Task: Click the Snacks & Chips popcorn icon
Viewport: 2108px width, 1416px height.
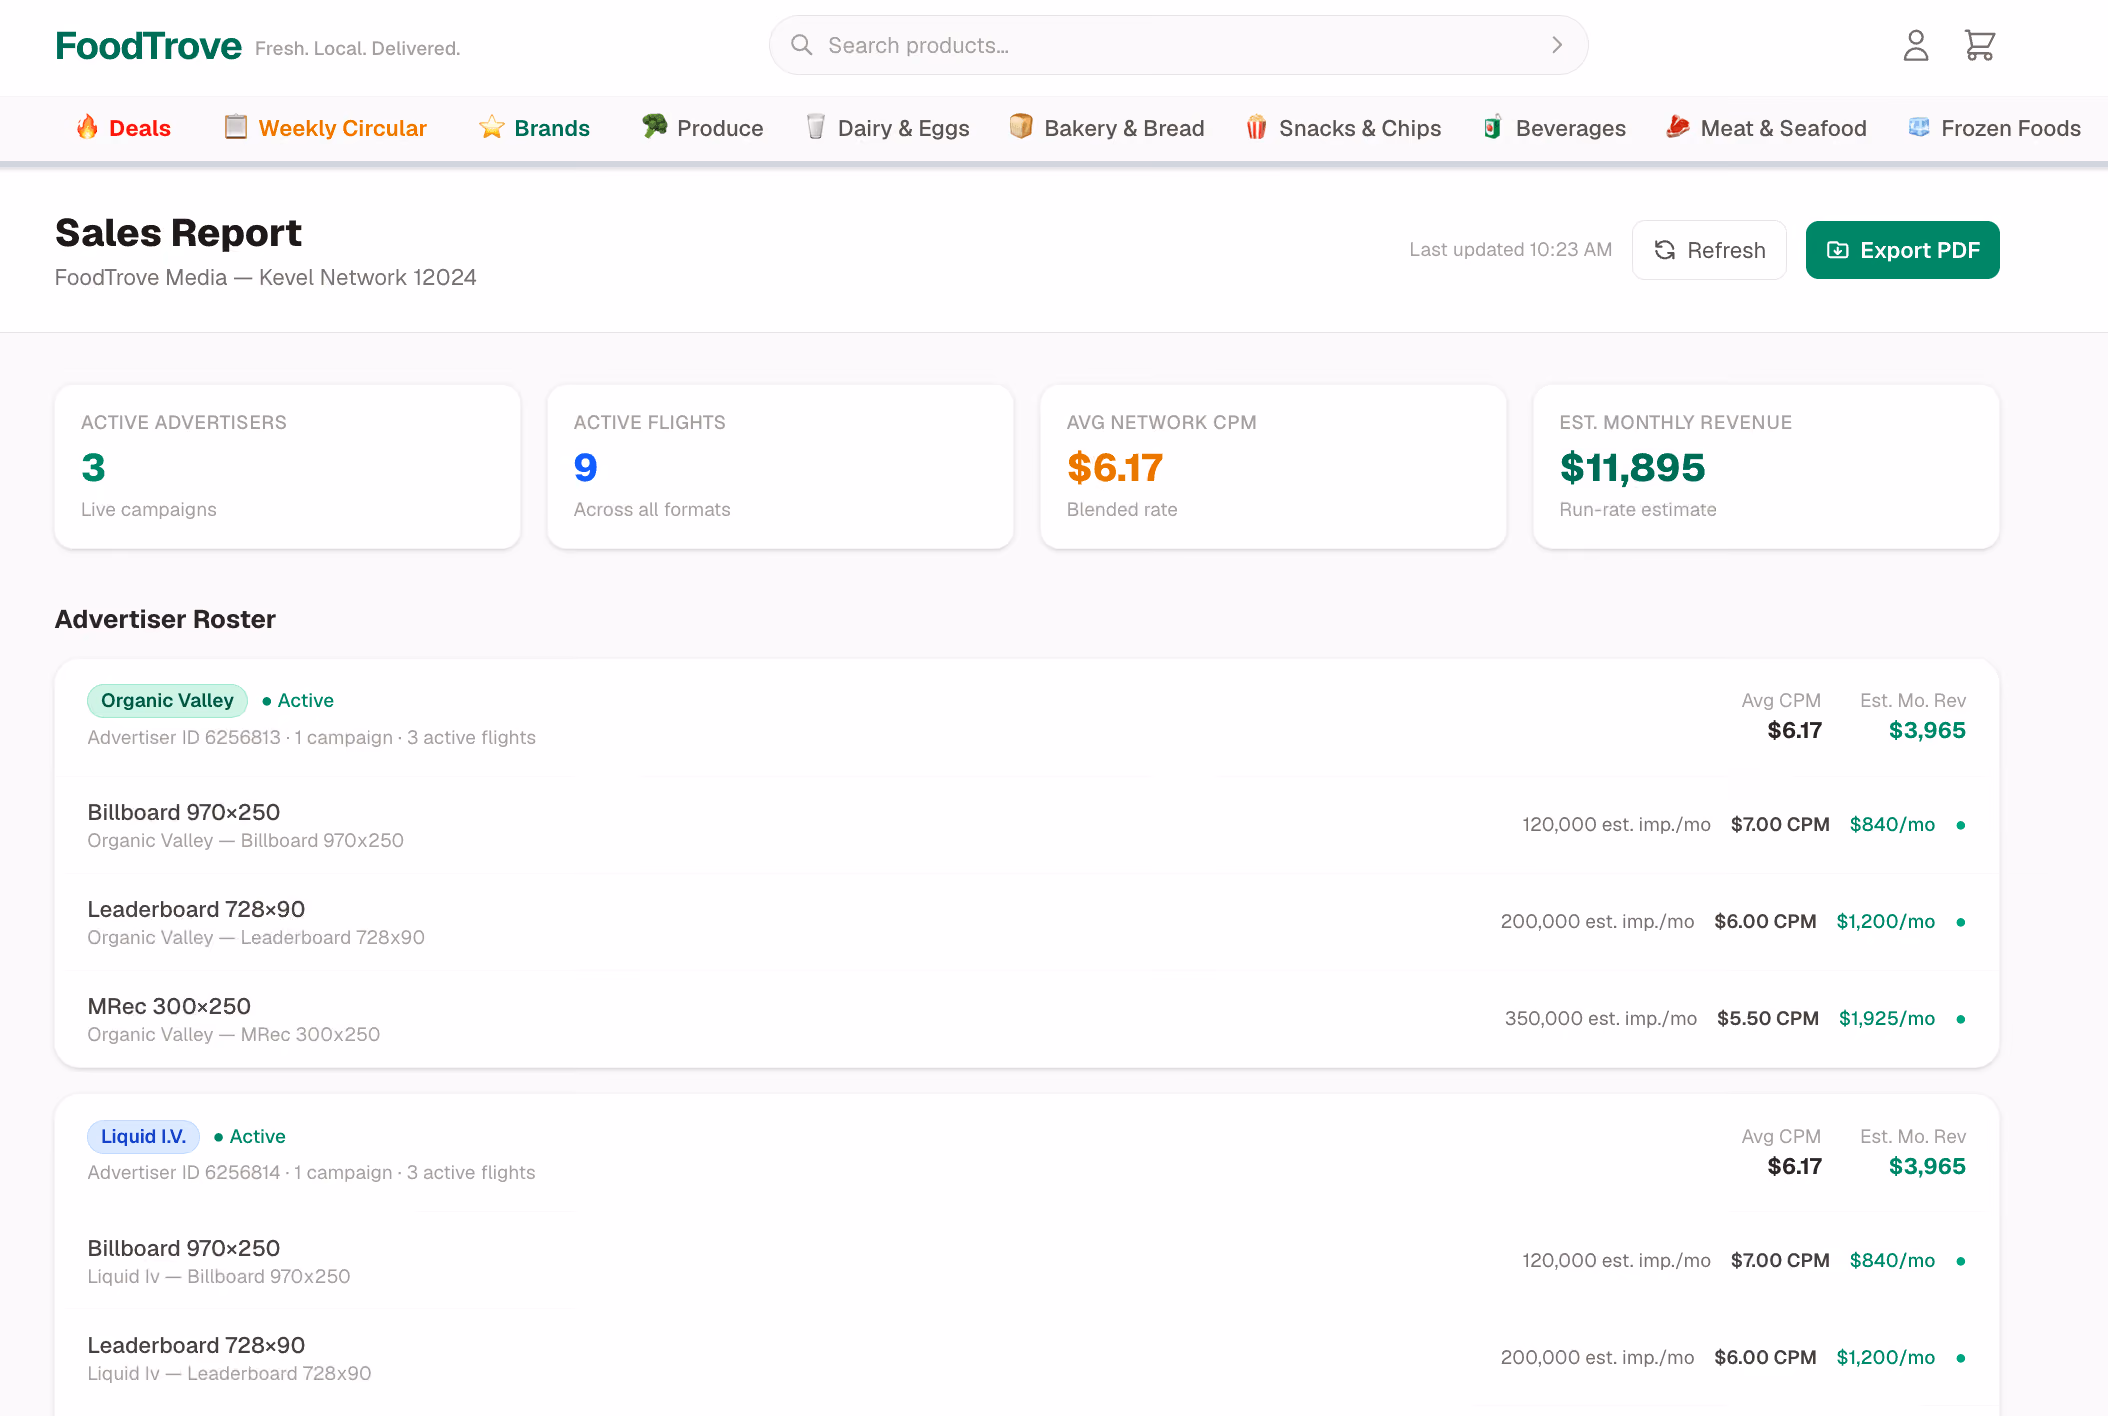Action: (x=1256, y=127)
